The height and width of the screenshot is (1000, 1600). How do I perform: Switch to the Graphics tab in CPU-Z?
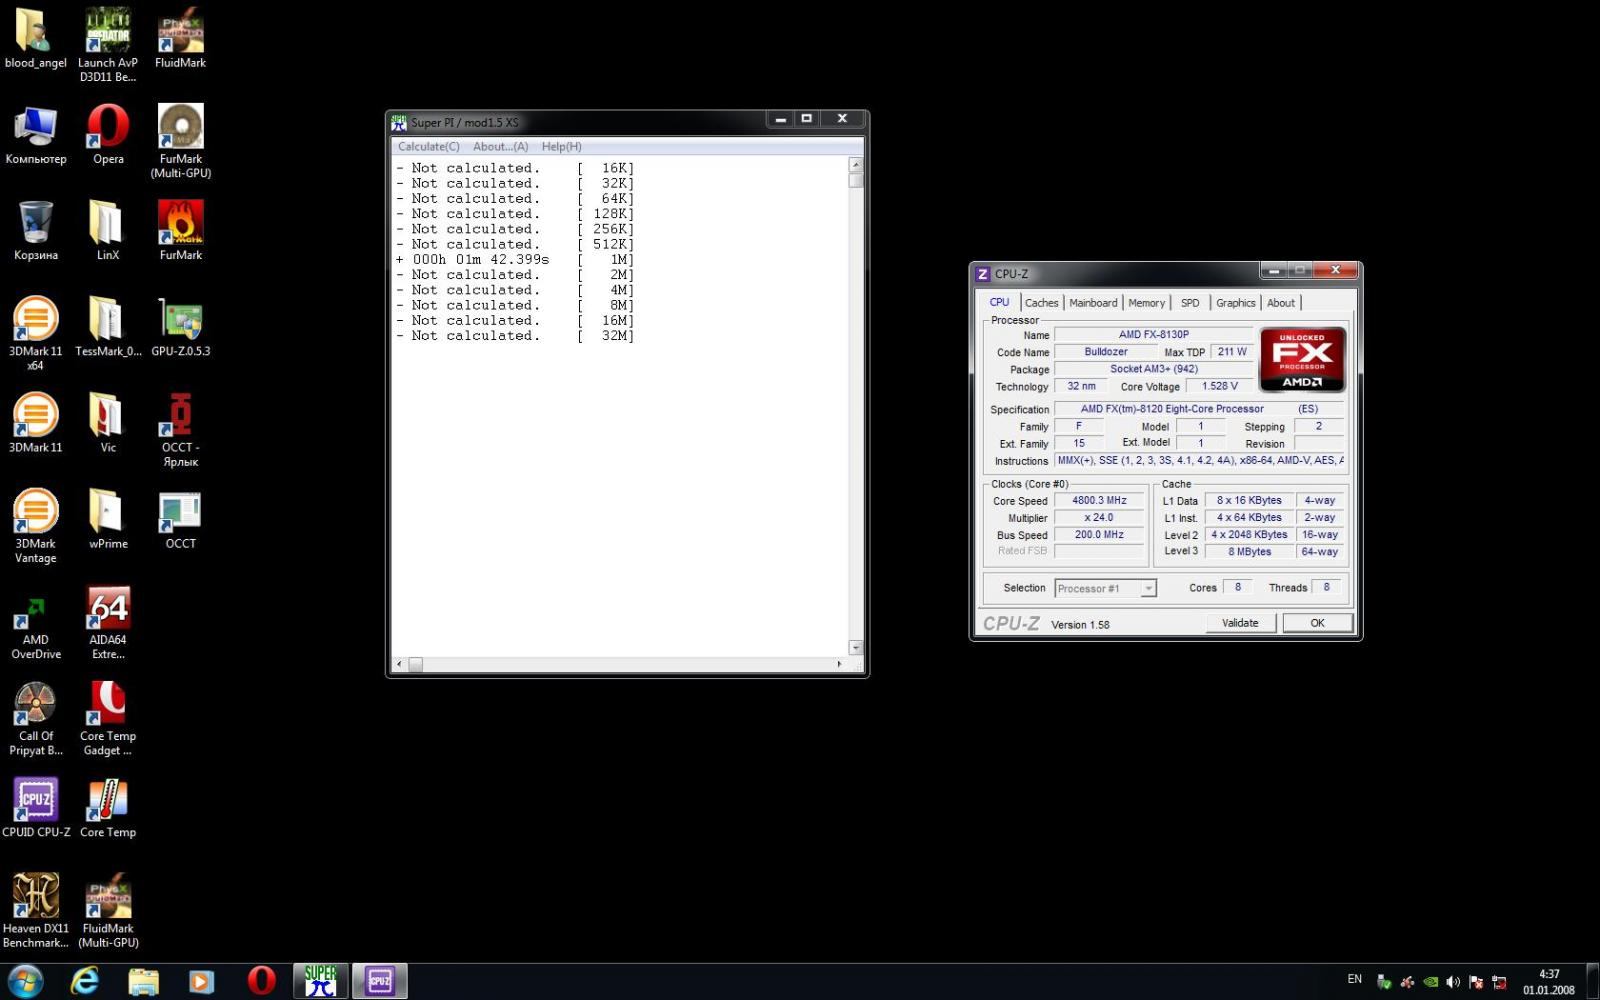point(1236,303)
